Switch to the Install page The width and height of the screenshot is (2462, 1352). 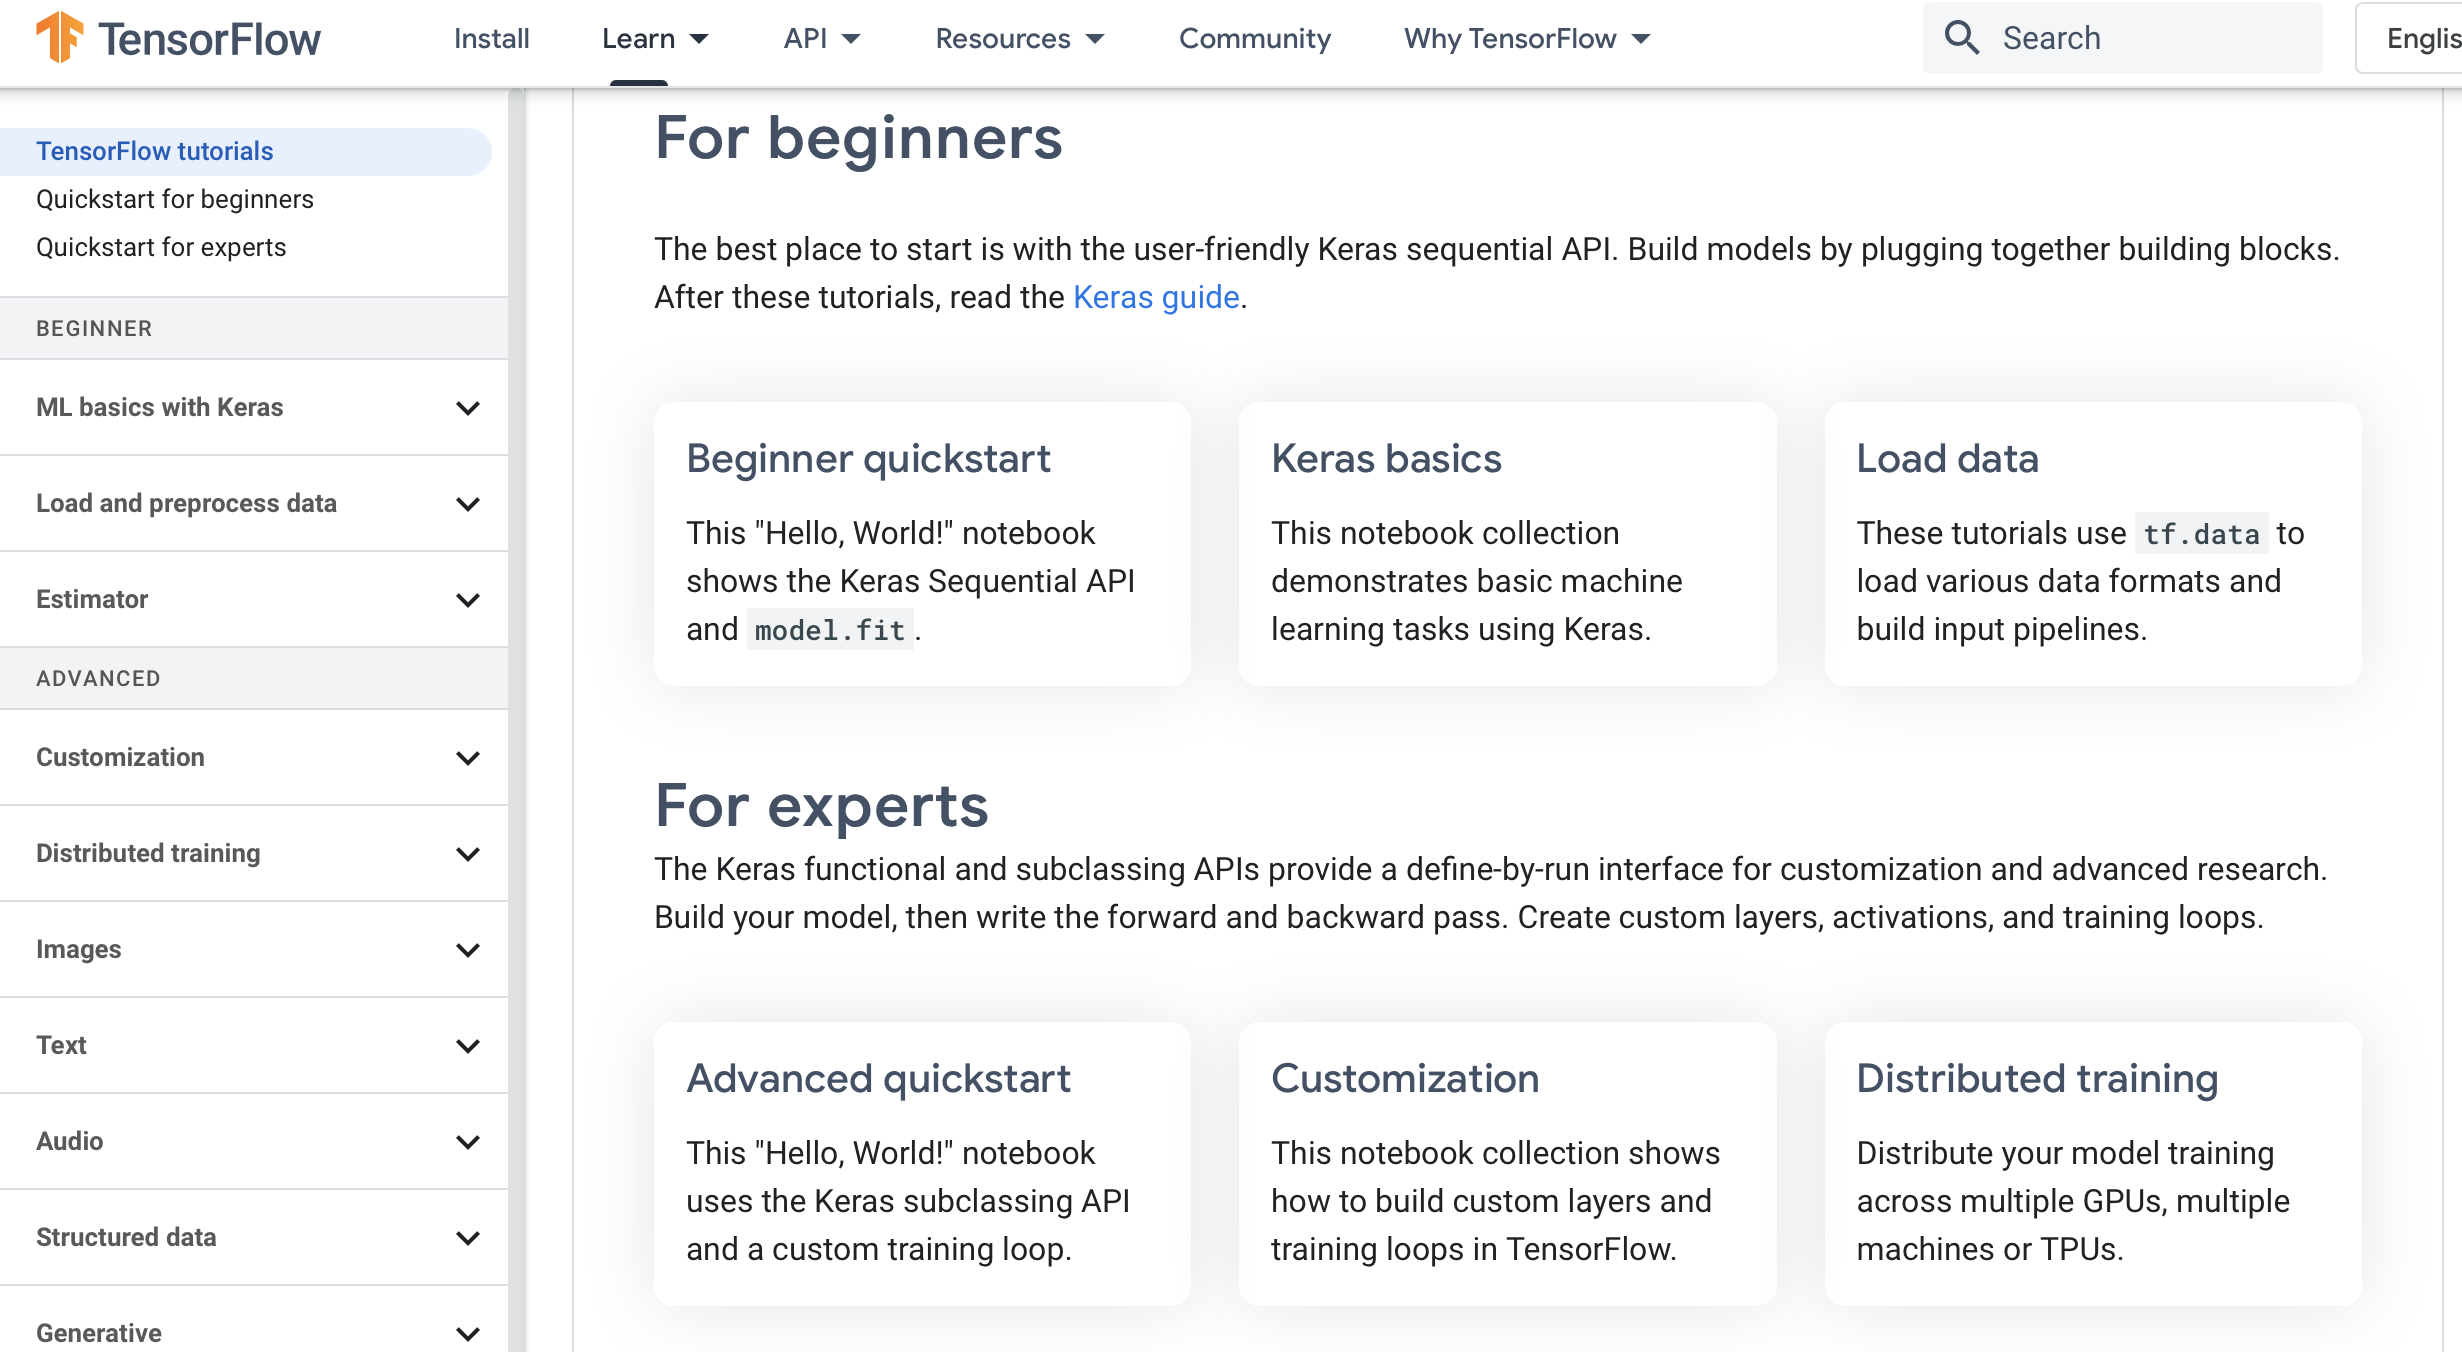click(x=490, y=38)
